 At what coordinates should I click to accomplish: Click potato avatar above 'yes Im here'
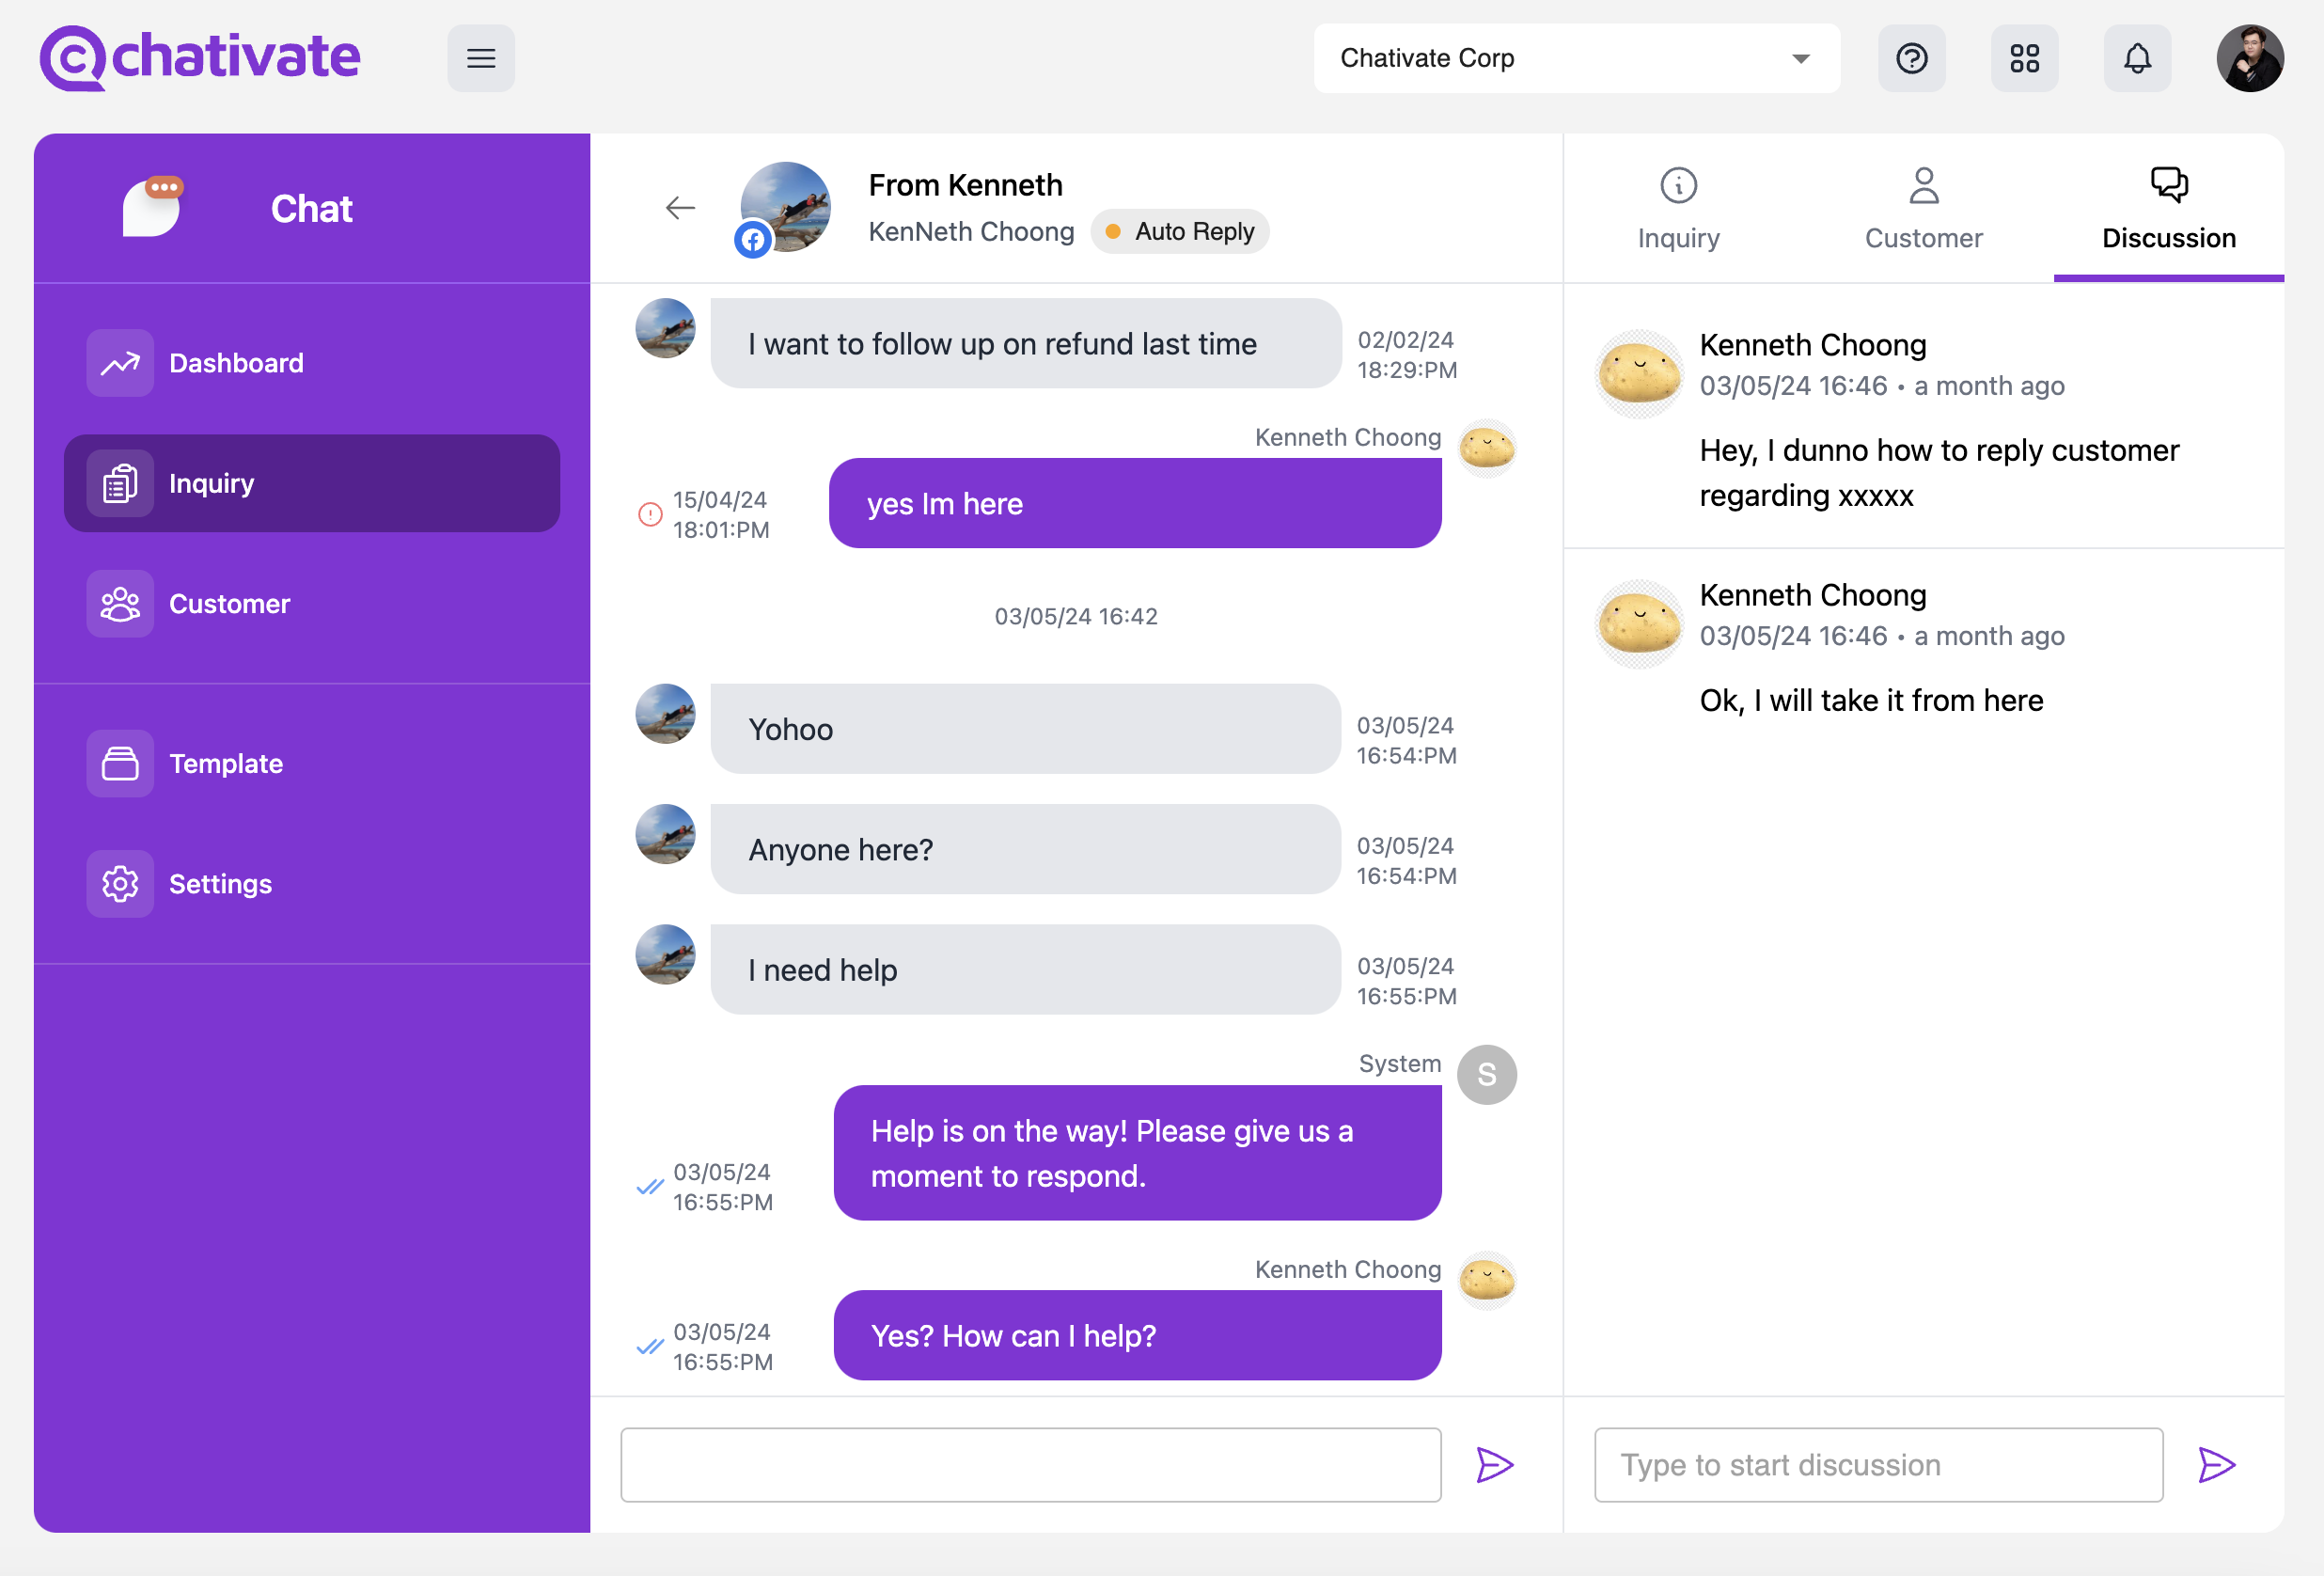click(x=1487, y=448)
